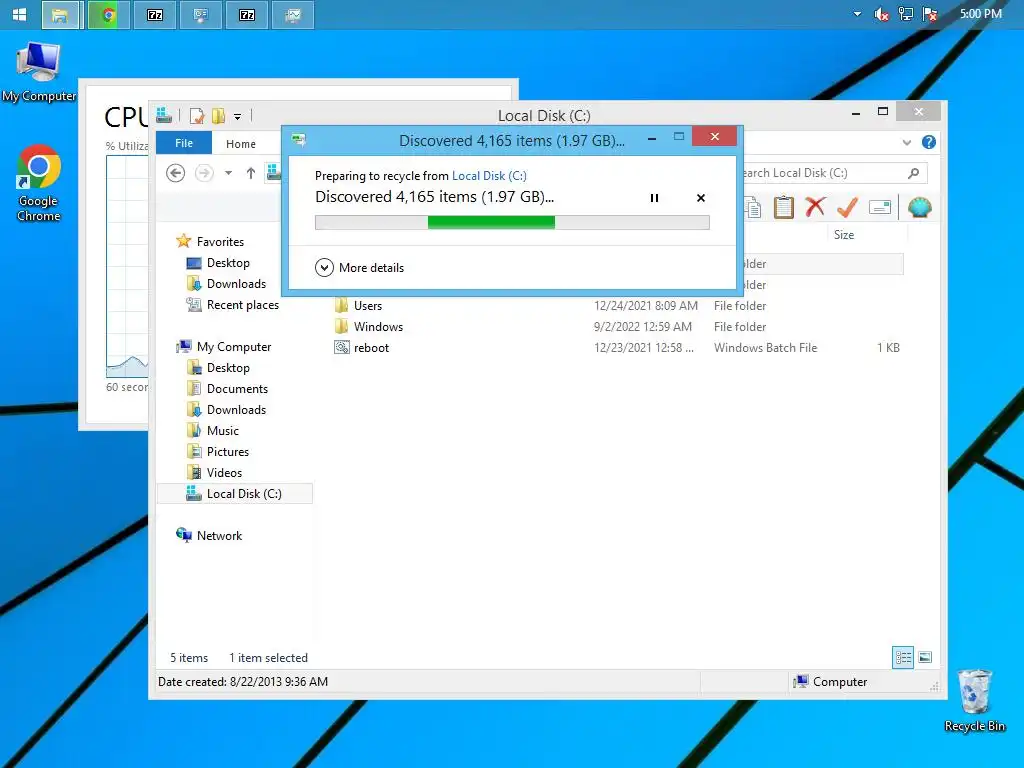
Task: Open the Google Chrome desktop shortcut
Action: 39,183
